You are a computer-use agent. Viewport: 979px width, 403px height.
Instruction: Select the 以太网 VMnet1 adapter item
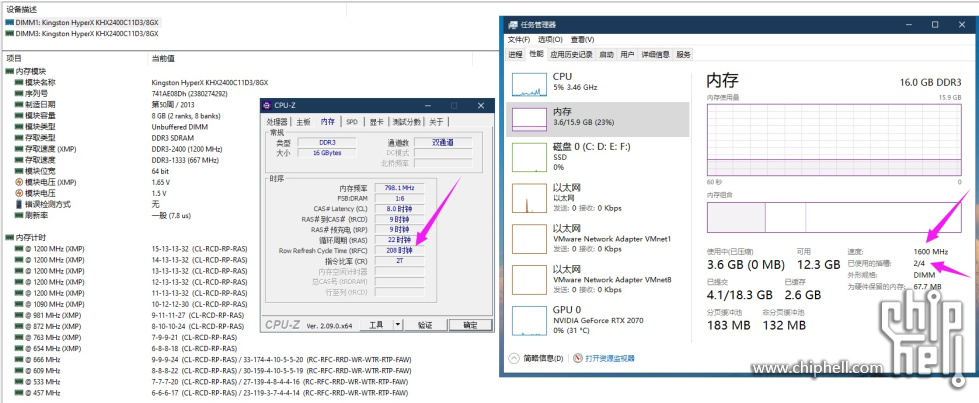tap(598, 238)
